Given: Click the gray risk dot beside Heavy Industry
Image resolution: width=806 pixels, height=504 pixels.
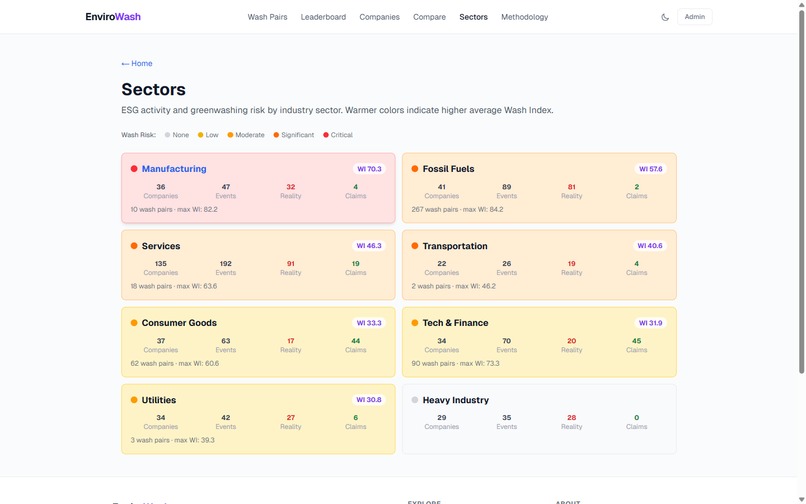Looking at the screenshot, I should 415,400.
